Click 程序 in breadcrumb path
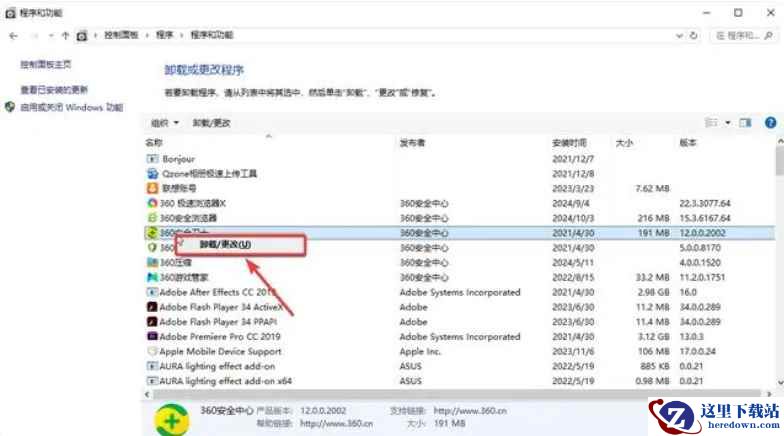This screenshot has width=784, height=436. (164, 34)
